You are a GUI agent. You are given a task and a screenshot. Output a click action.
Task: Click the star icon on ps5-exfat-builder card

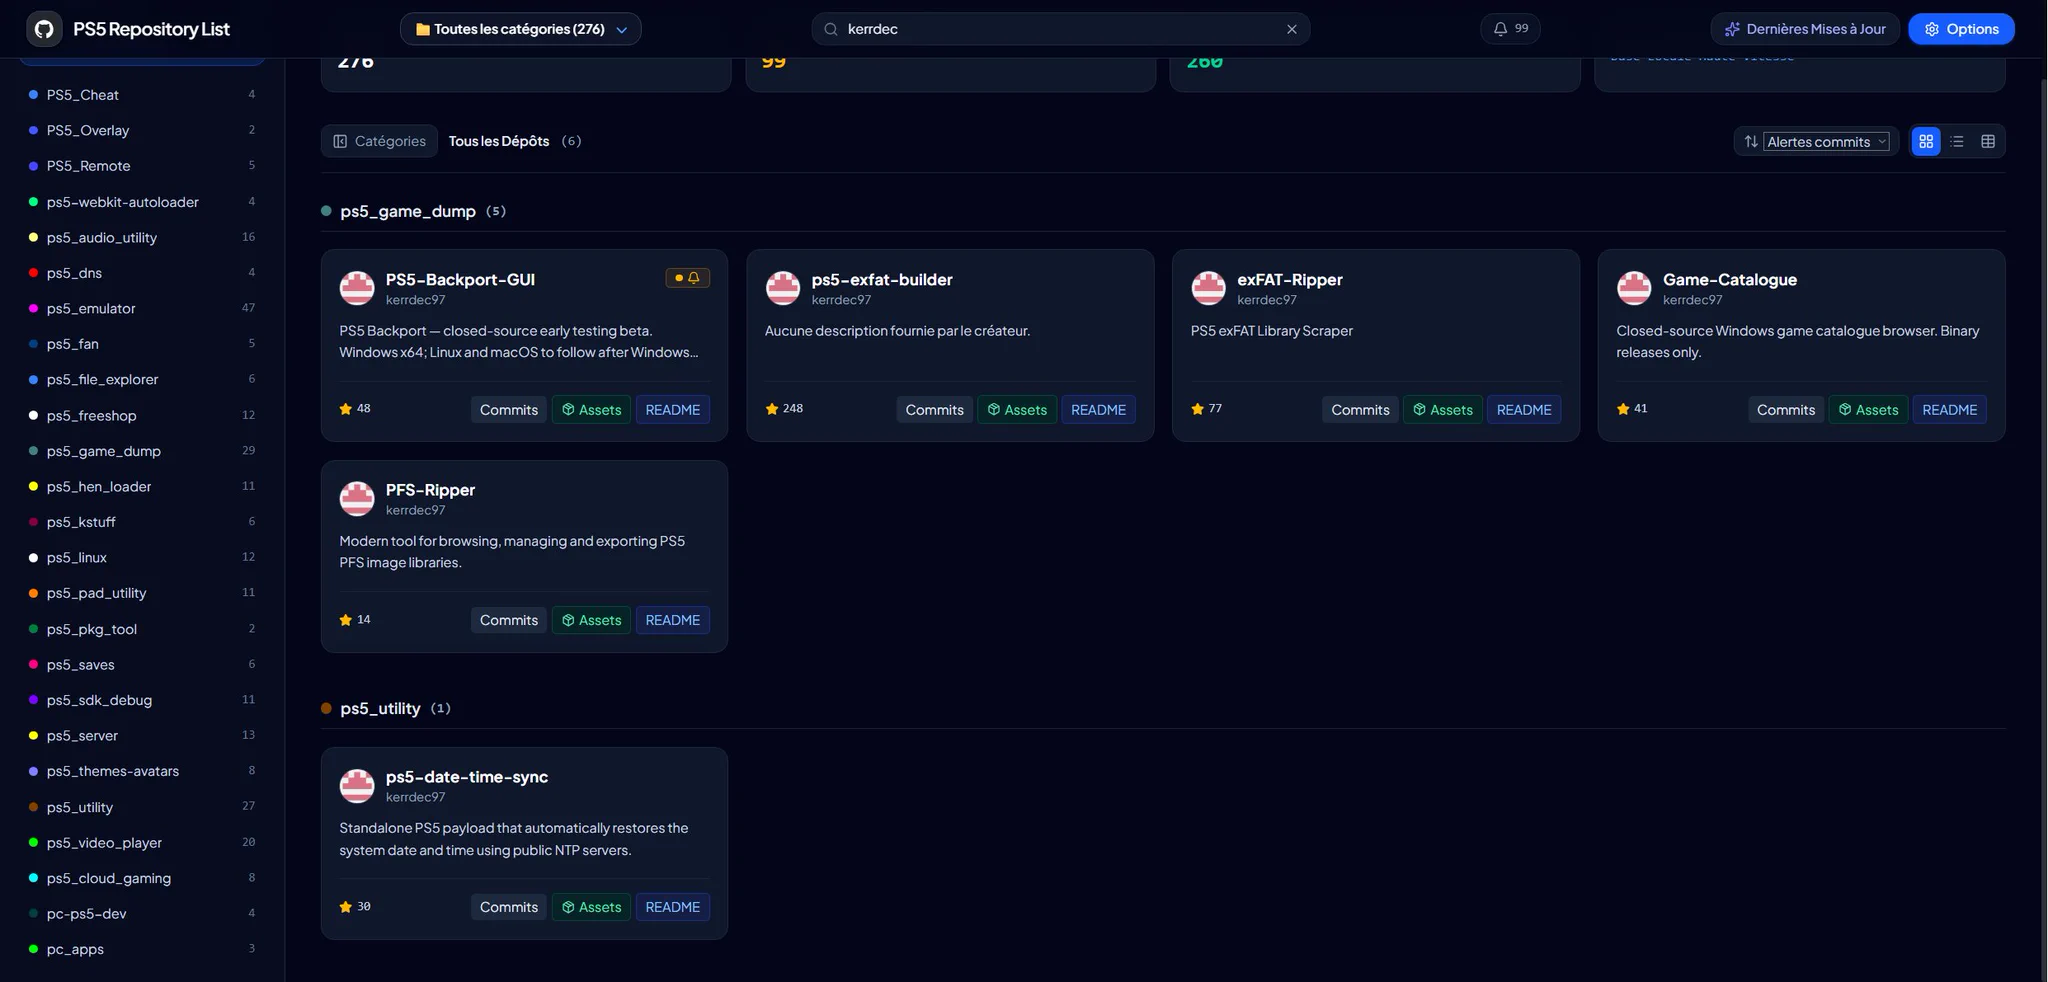772,409
